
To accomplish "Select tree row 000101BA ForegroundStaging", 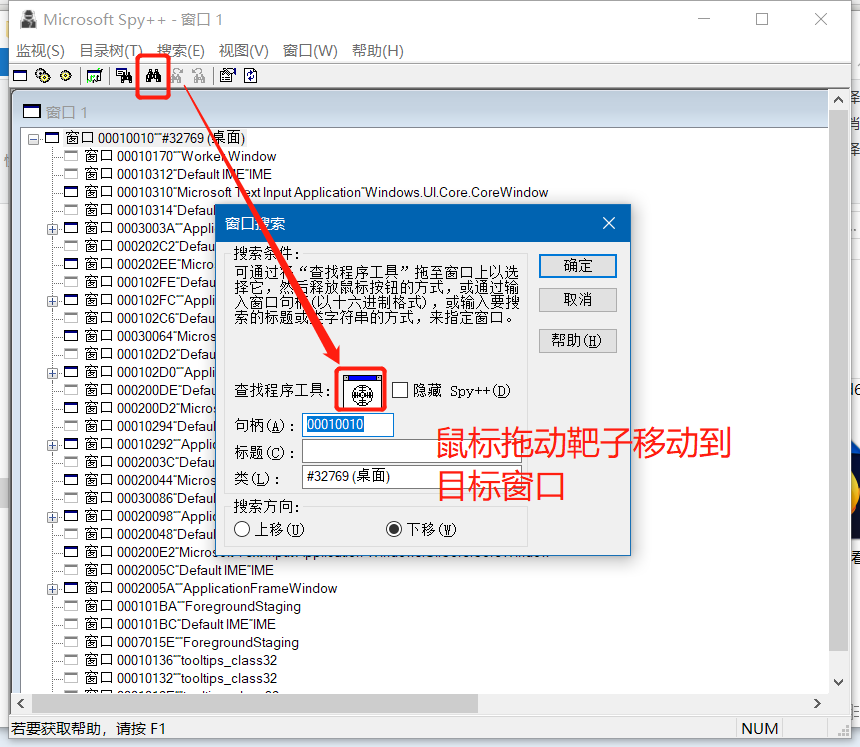I will [193, 606].
